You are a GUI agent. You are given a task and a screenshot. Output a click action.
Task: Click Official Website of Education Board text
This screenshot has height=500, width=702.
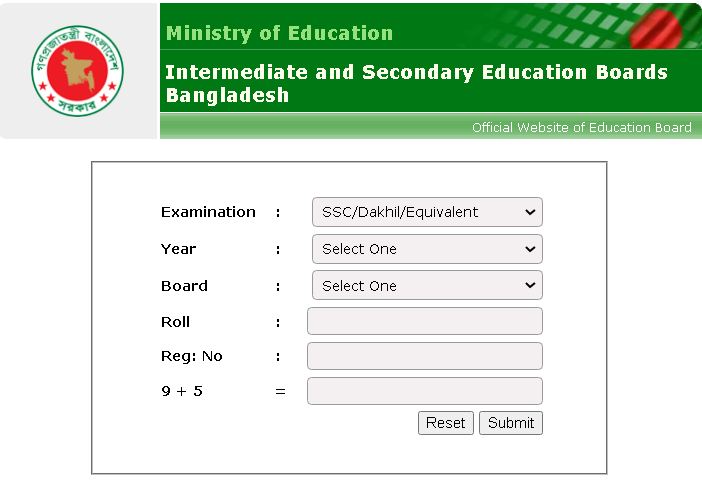coord(581,127)
